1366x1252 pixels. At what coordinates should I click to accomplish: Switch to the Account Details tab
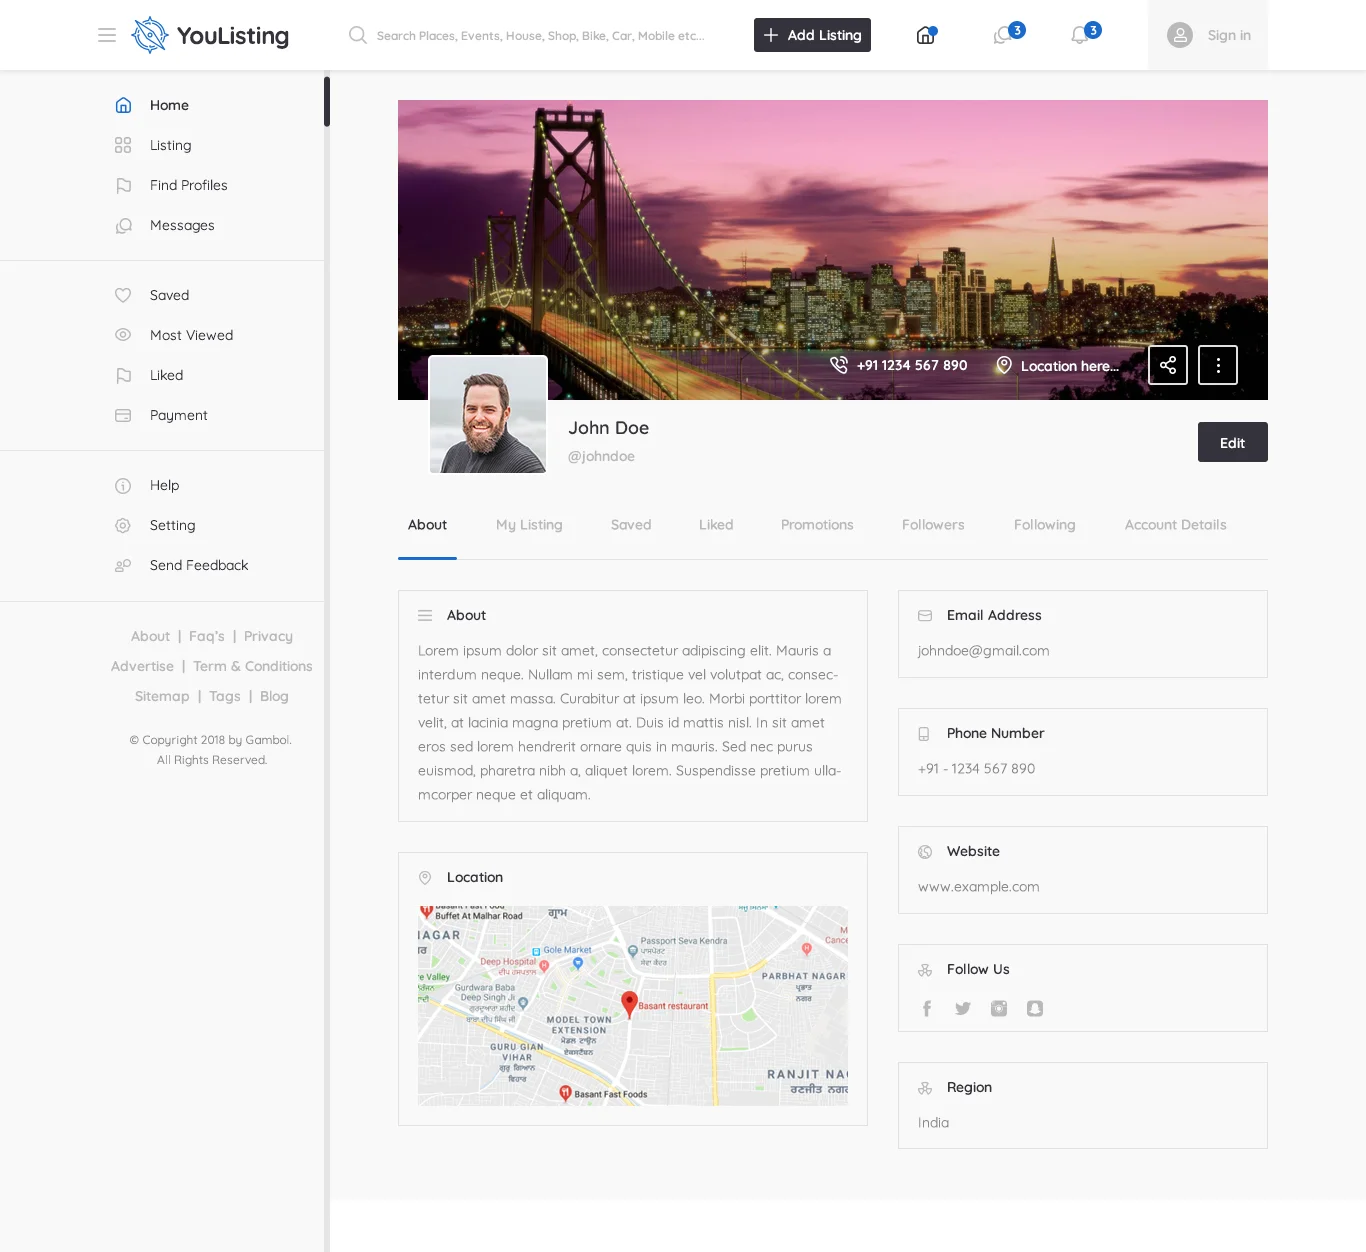coord(1175,525)
